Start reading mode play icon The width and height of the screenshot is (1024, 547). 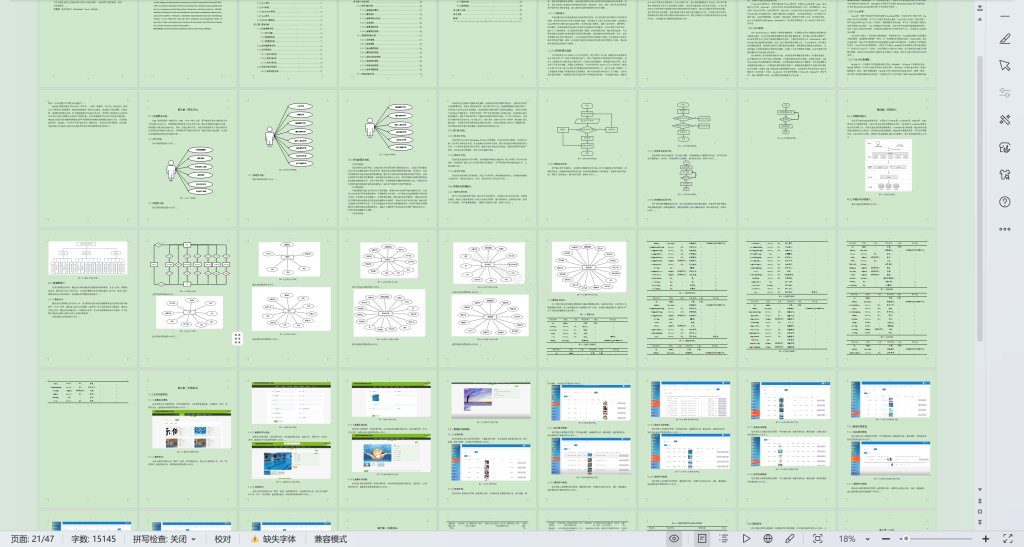(x=746, y=539)
